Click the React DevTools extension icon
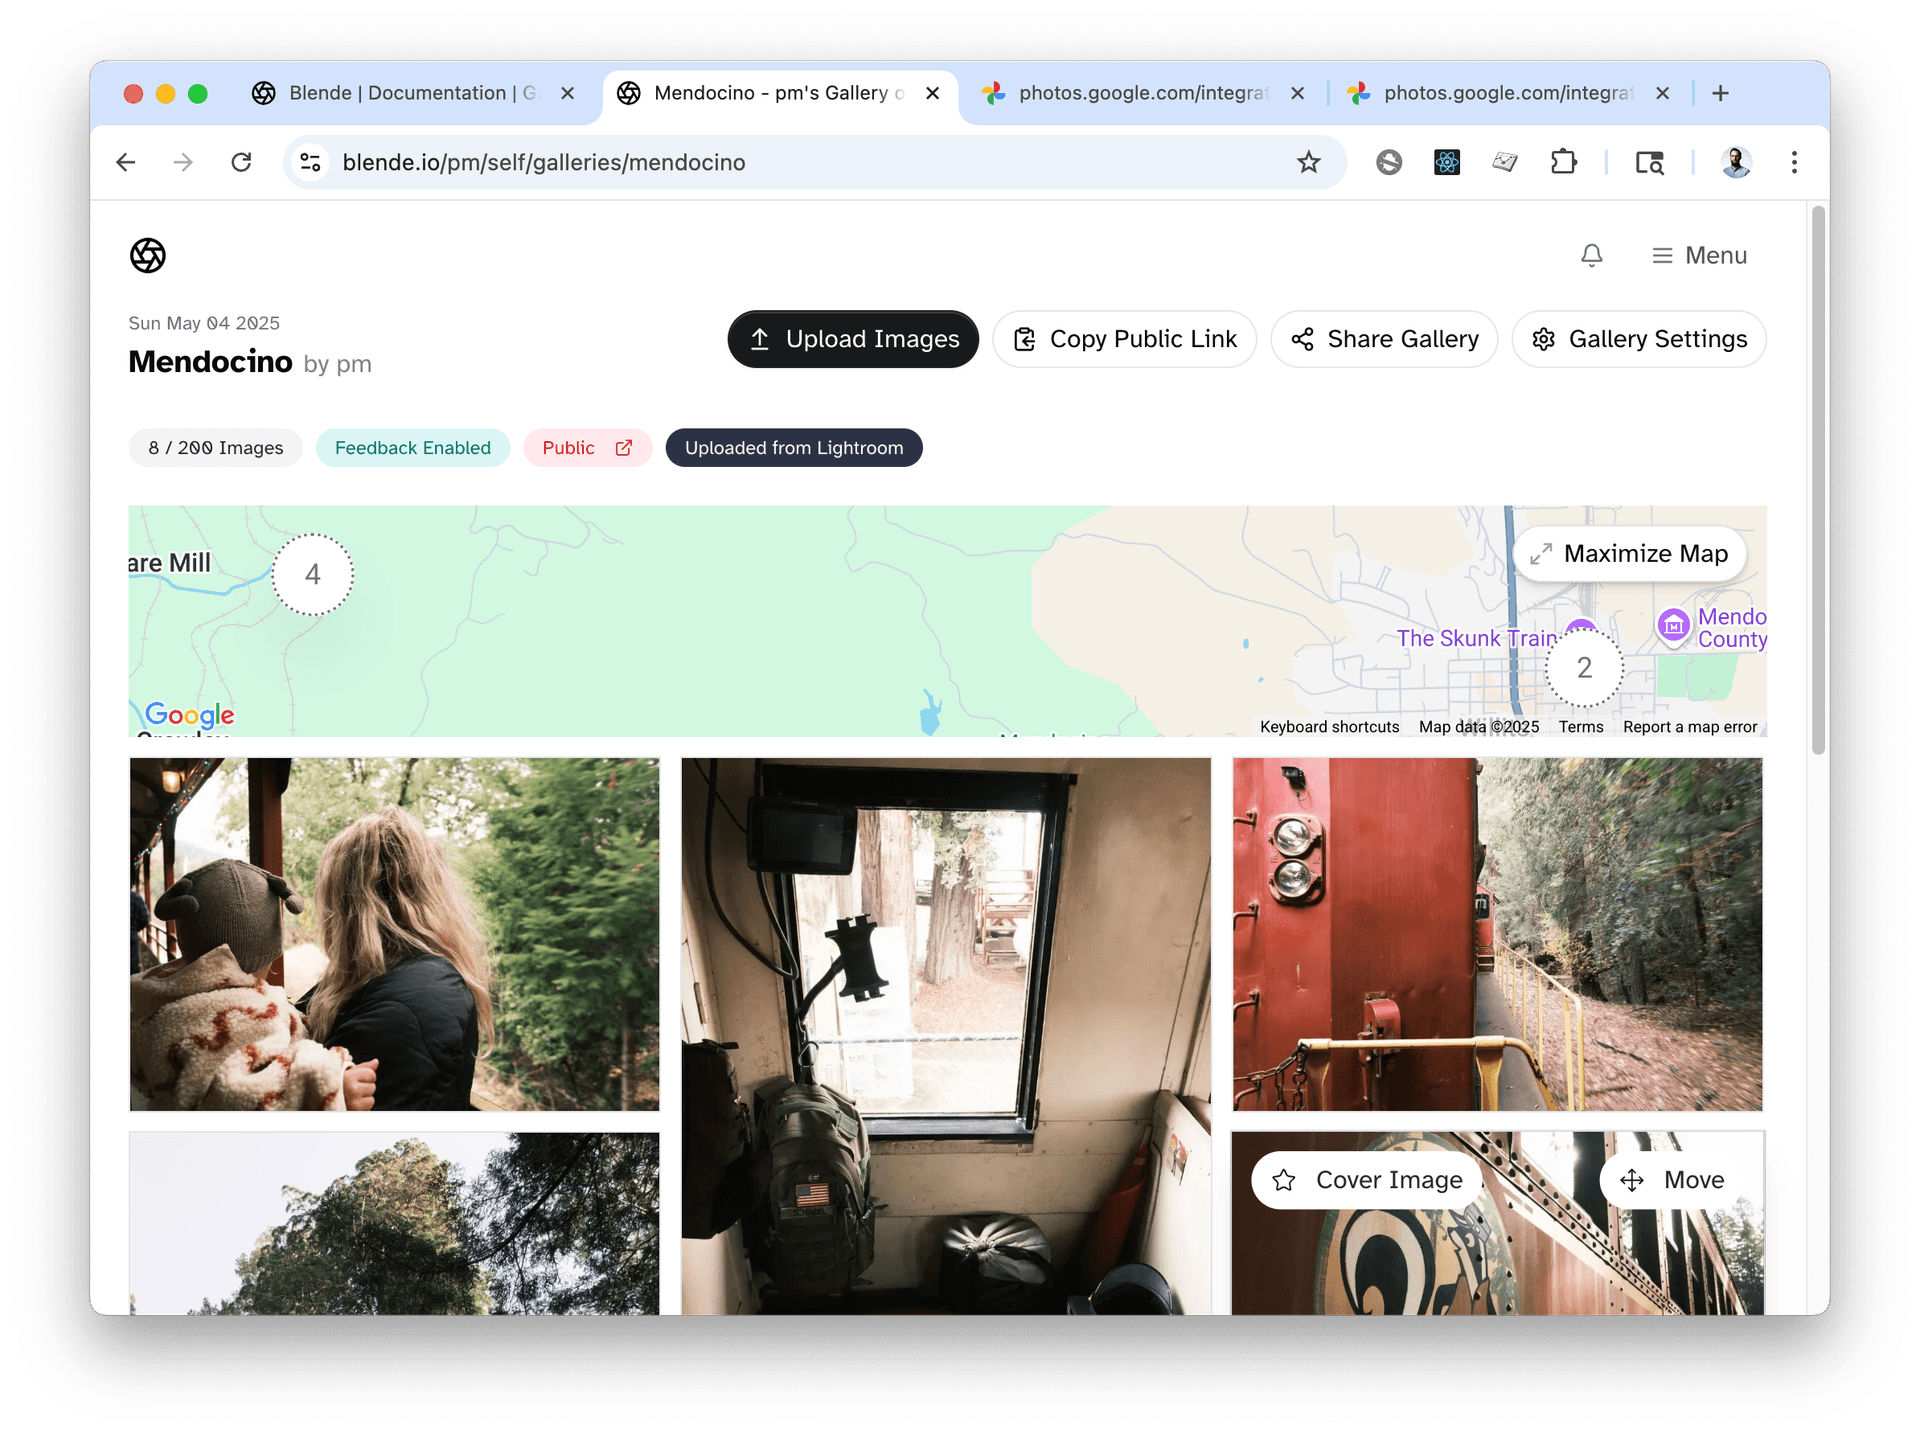 [1446, 162]
